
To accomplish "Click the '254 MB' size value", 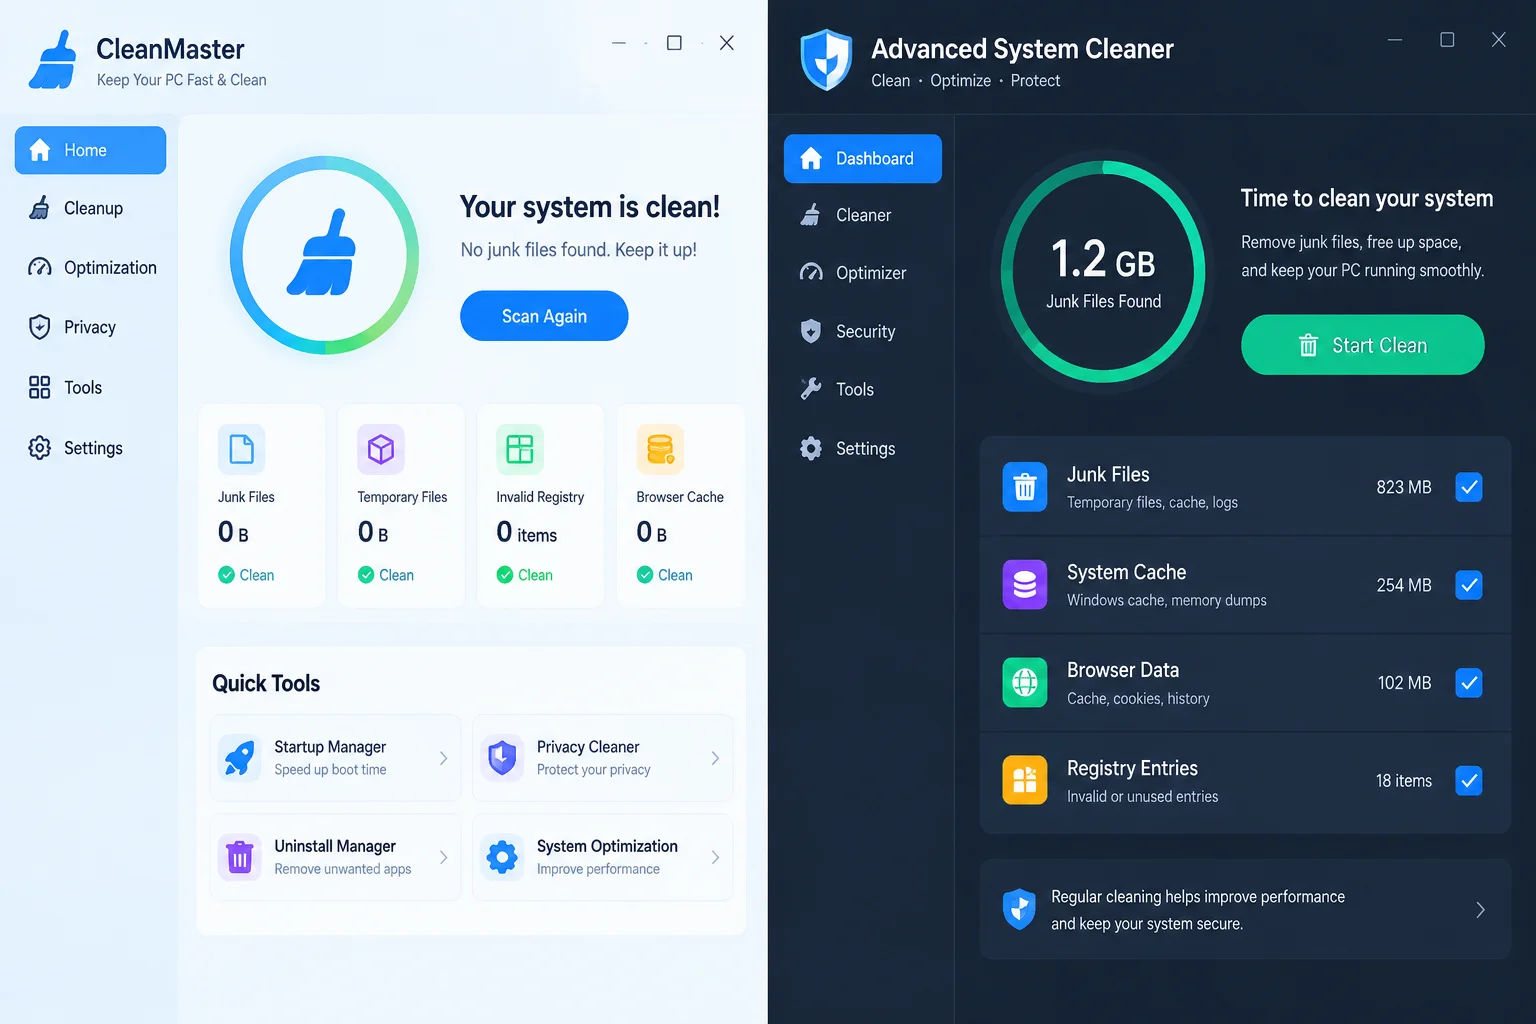I will coord(1404,585).
